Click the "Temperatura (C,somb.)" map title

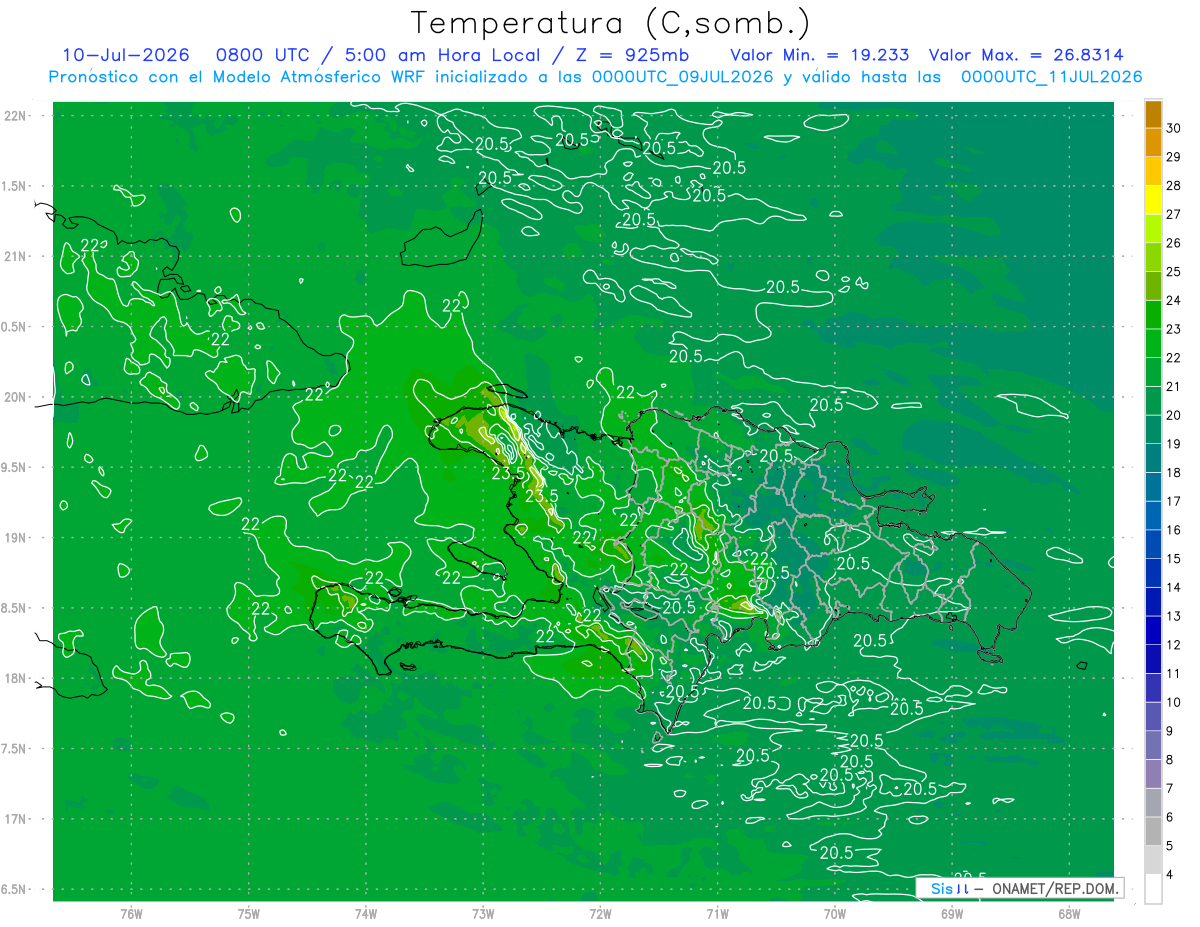[x=610, y=23]
